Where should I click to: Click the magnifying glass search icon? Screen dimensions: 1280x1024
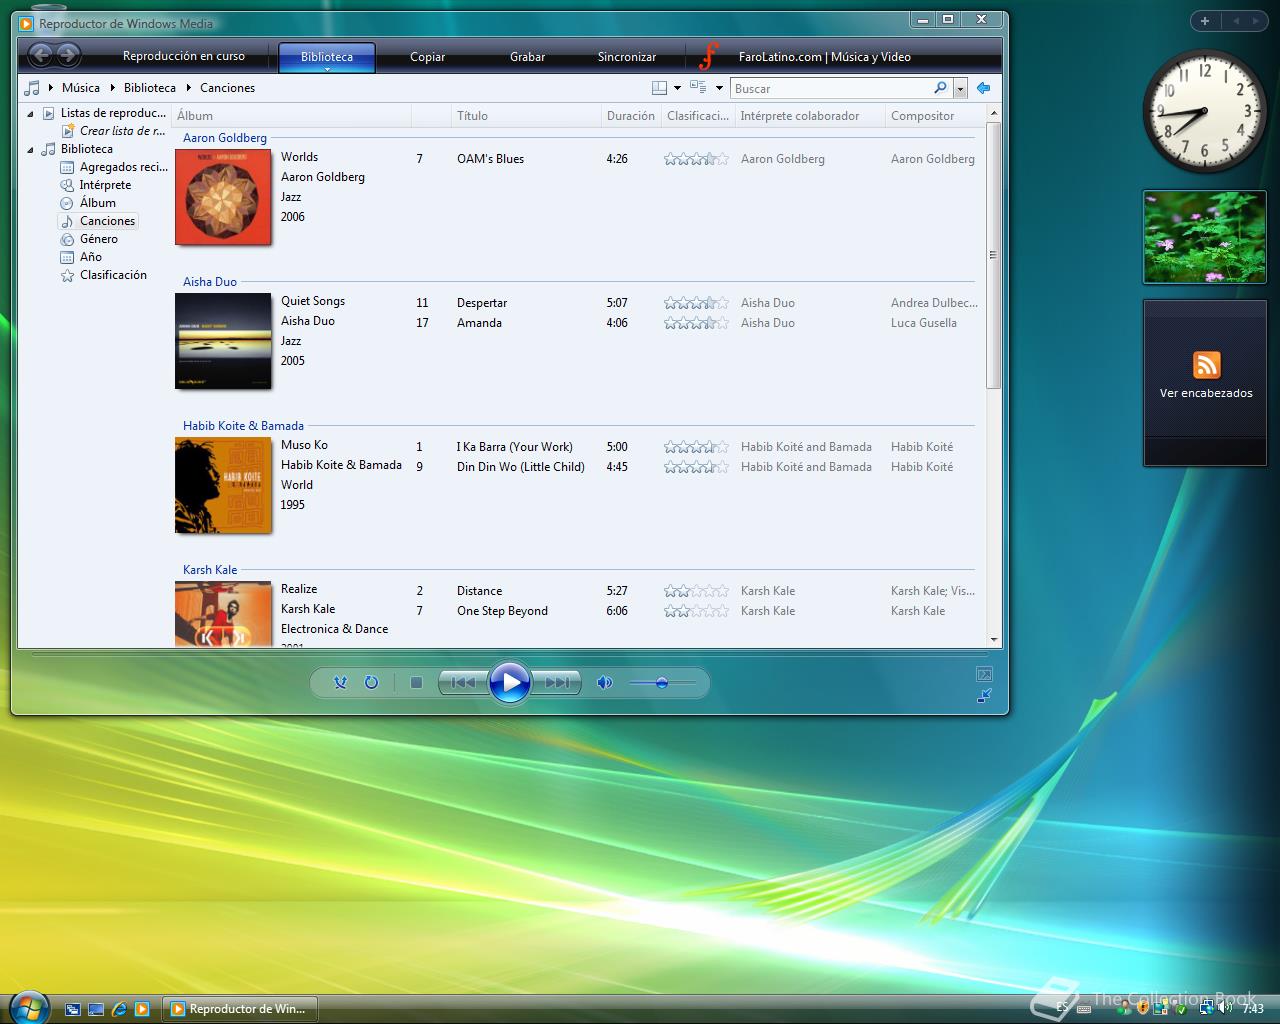click(940, 88)
